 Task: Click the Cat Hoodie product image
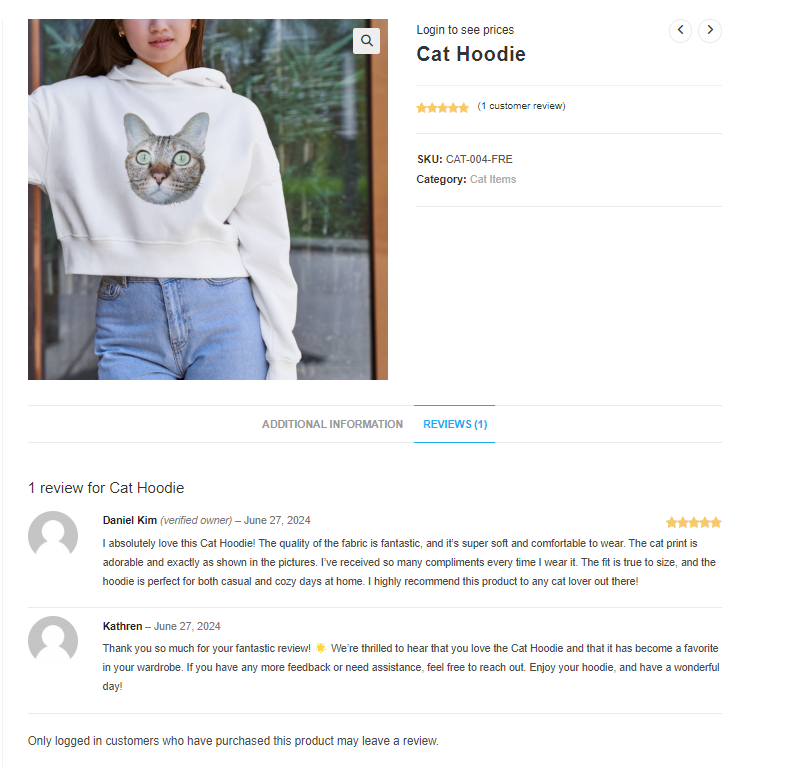(208, 199)
